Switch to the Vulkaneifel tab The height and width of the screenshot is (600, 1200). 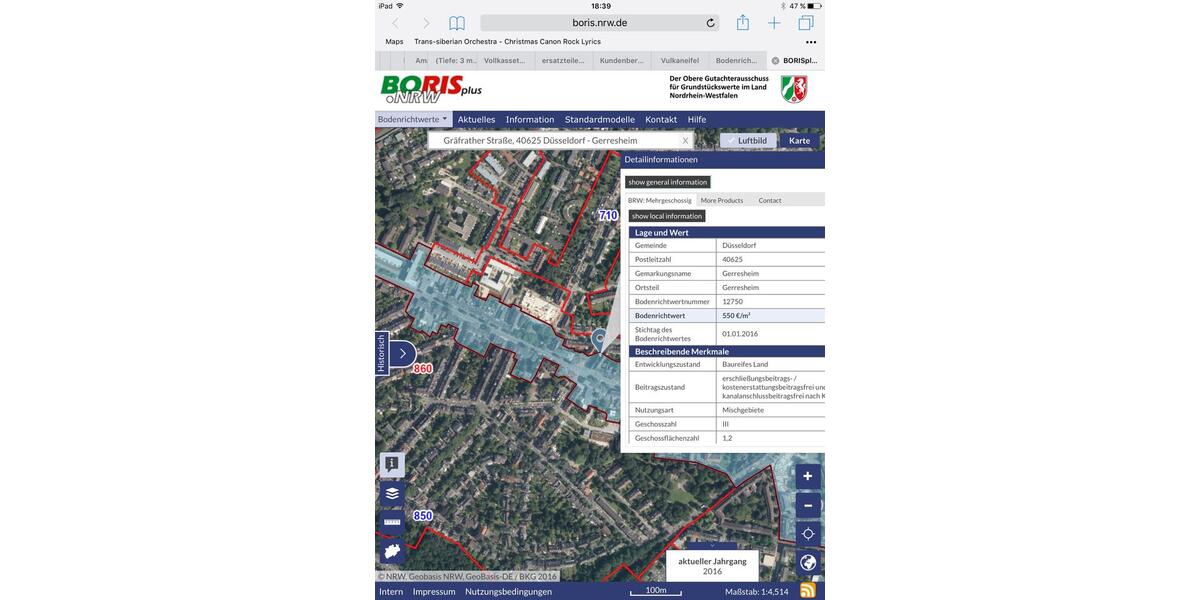pyautogui.click(x=680, y=61)
